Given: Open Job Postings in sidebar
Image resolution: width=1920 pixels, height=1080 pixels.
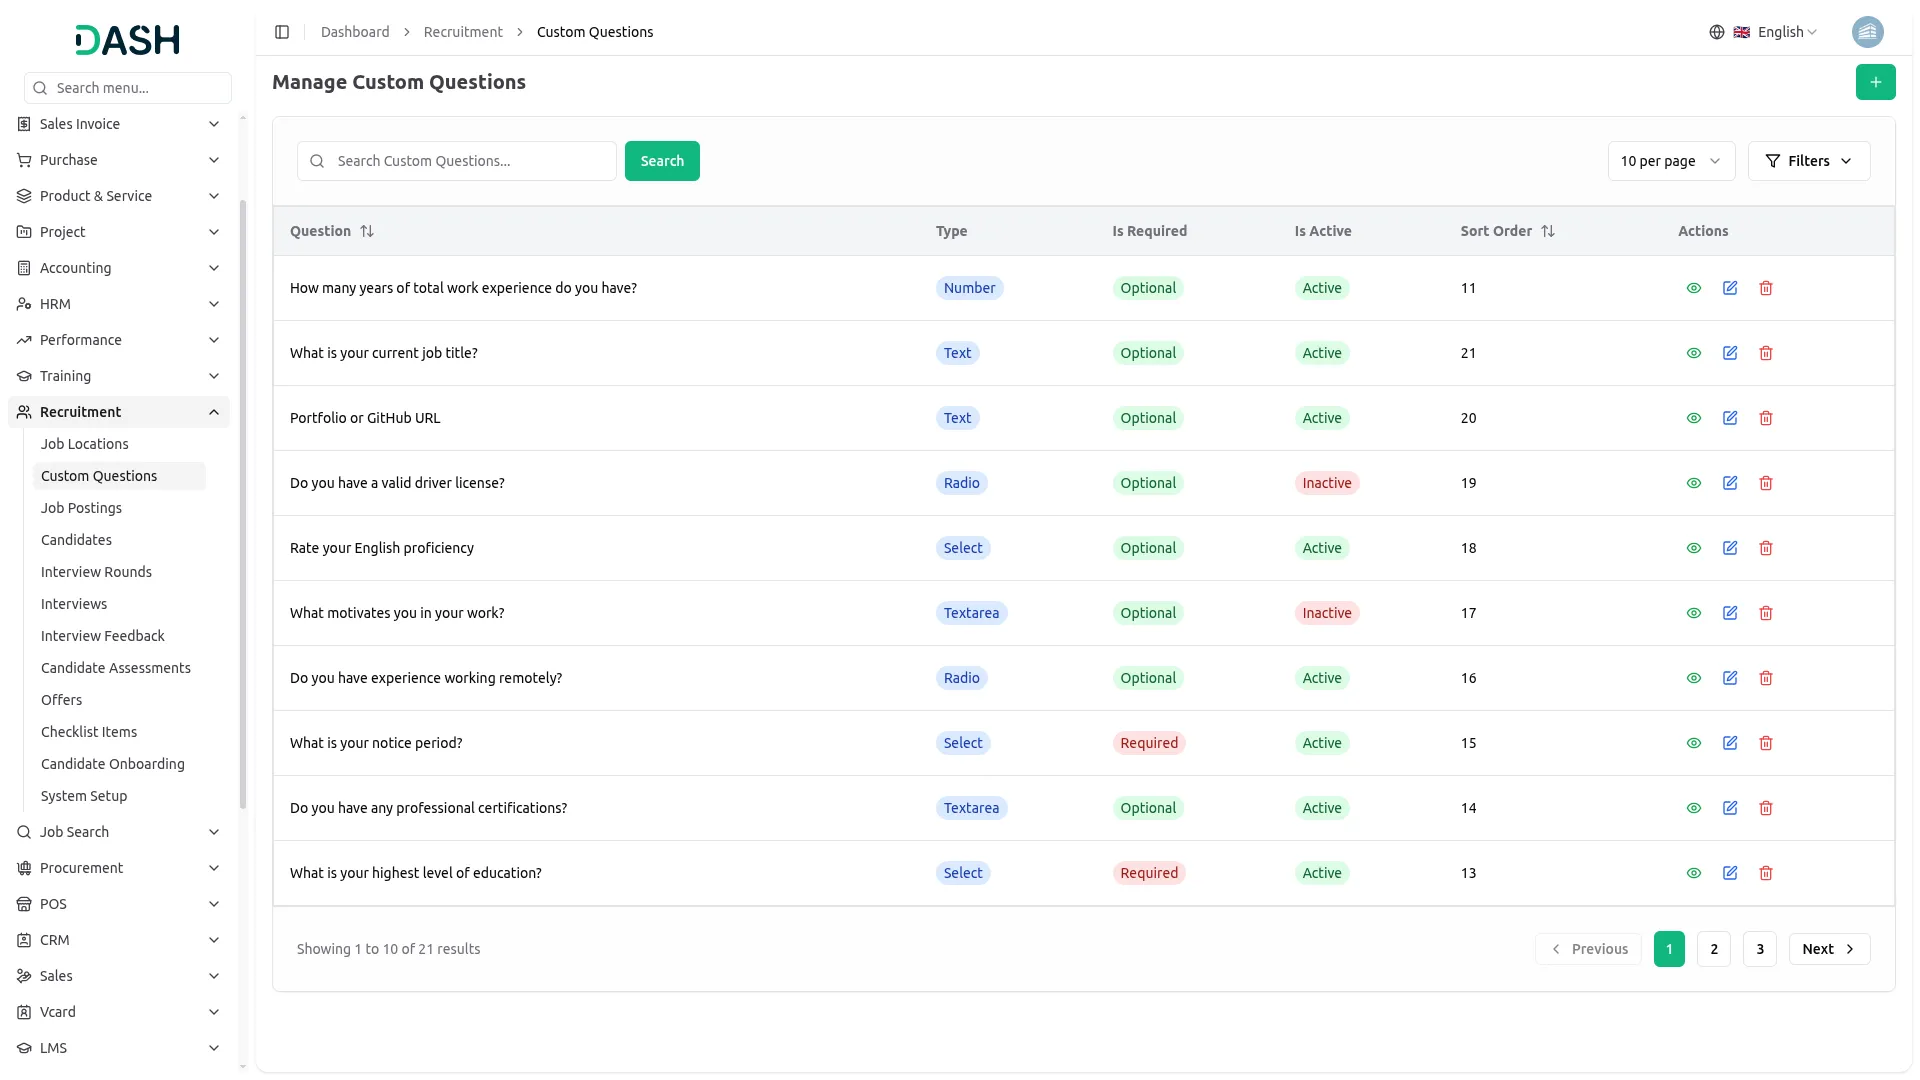Looking at the screenshot, I should coord(81,508).
